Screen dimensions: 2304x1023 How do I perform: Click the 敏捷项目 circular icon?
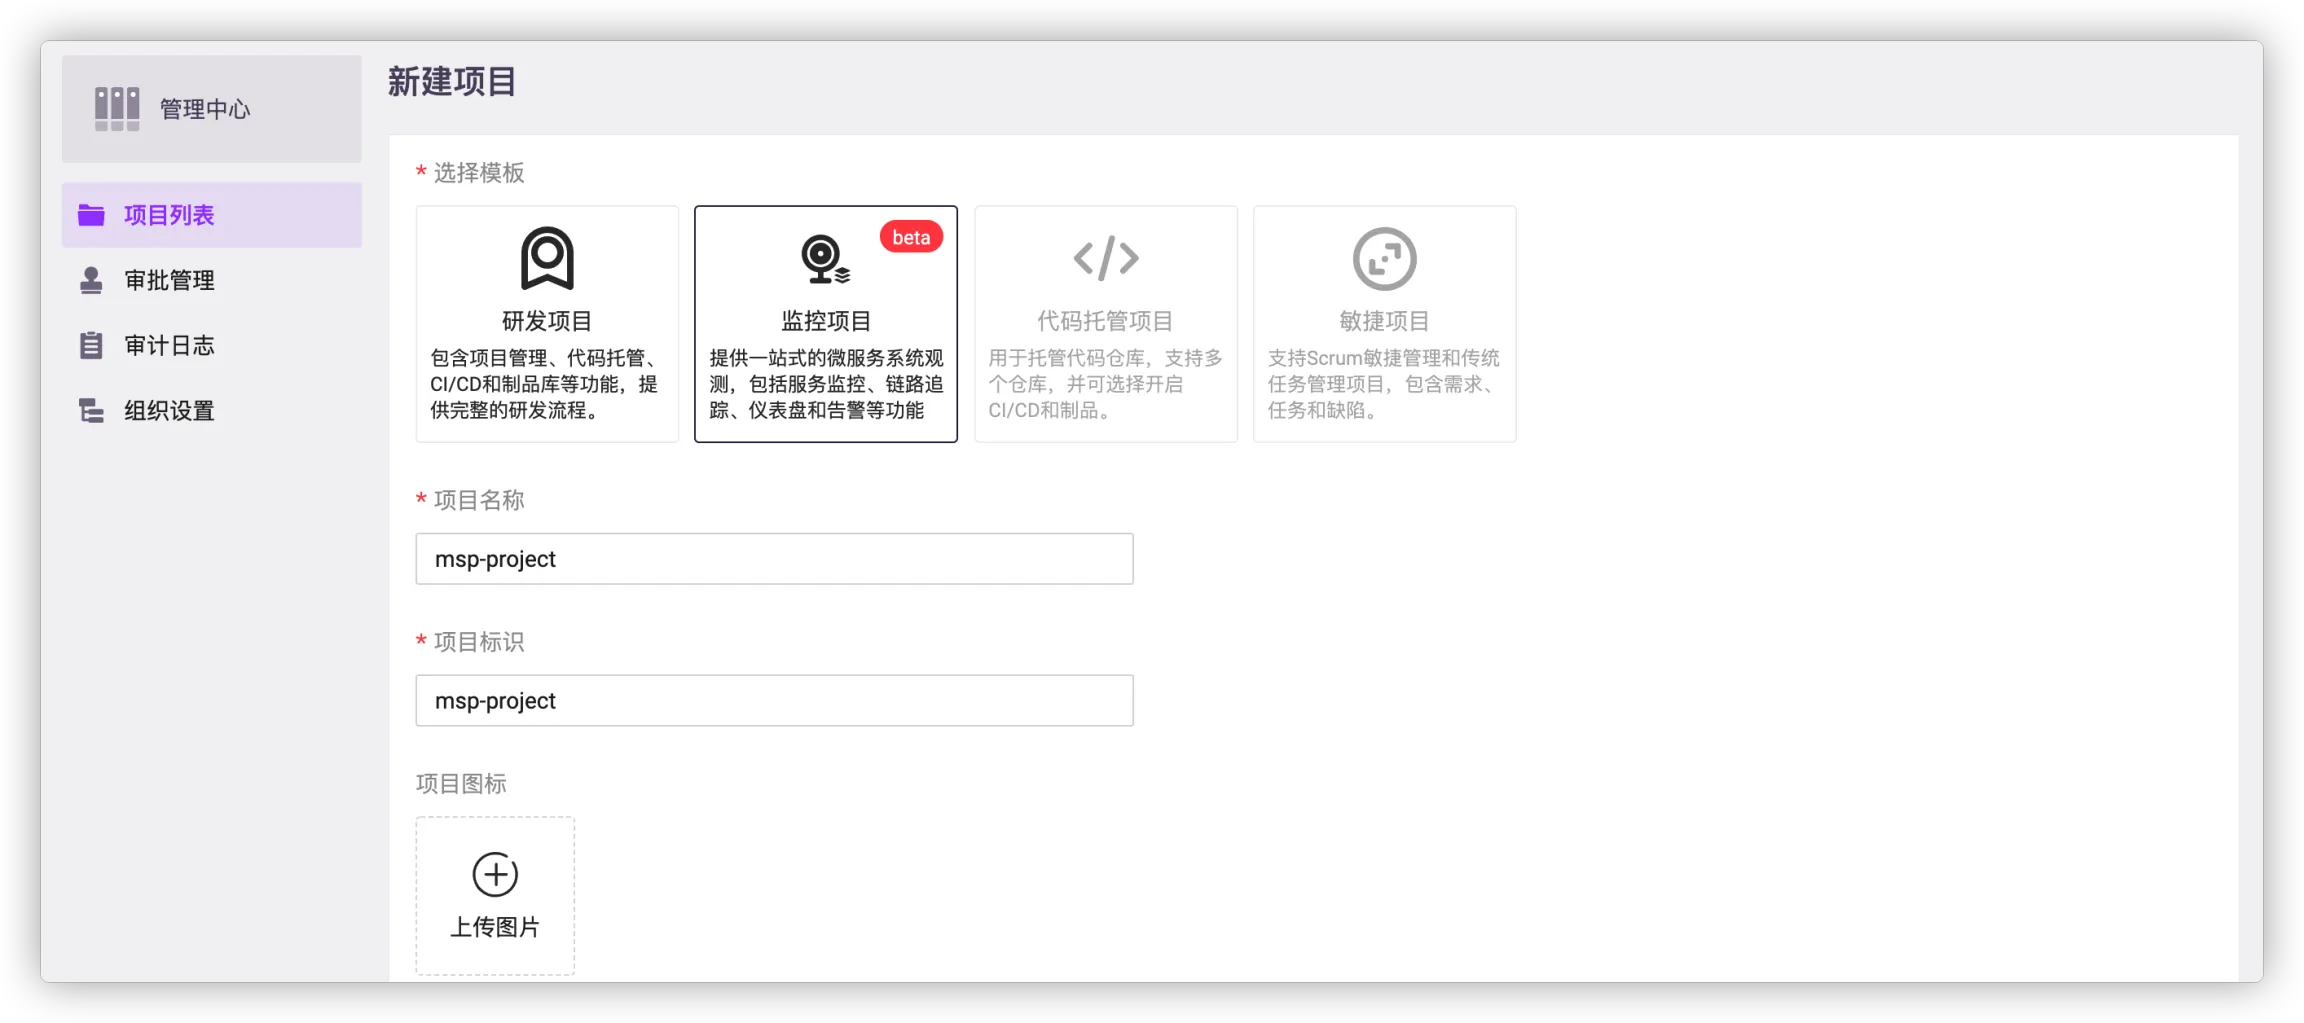tap(1384, 259)
